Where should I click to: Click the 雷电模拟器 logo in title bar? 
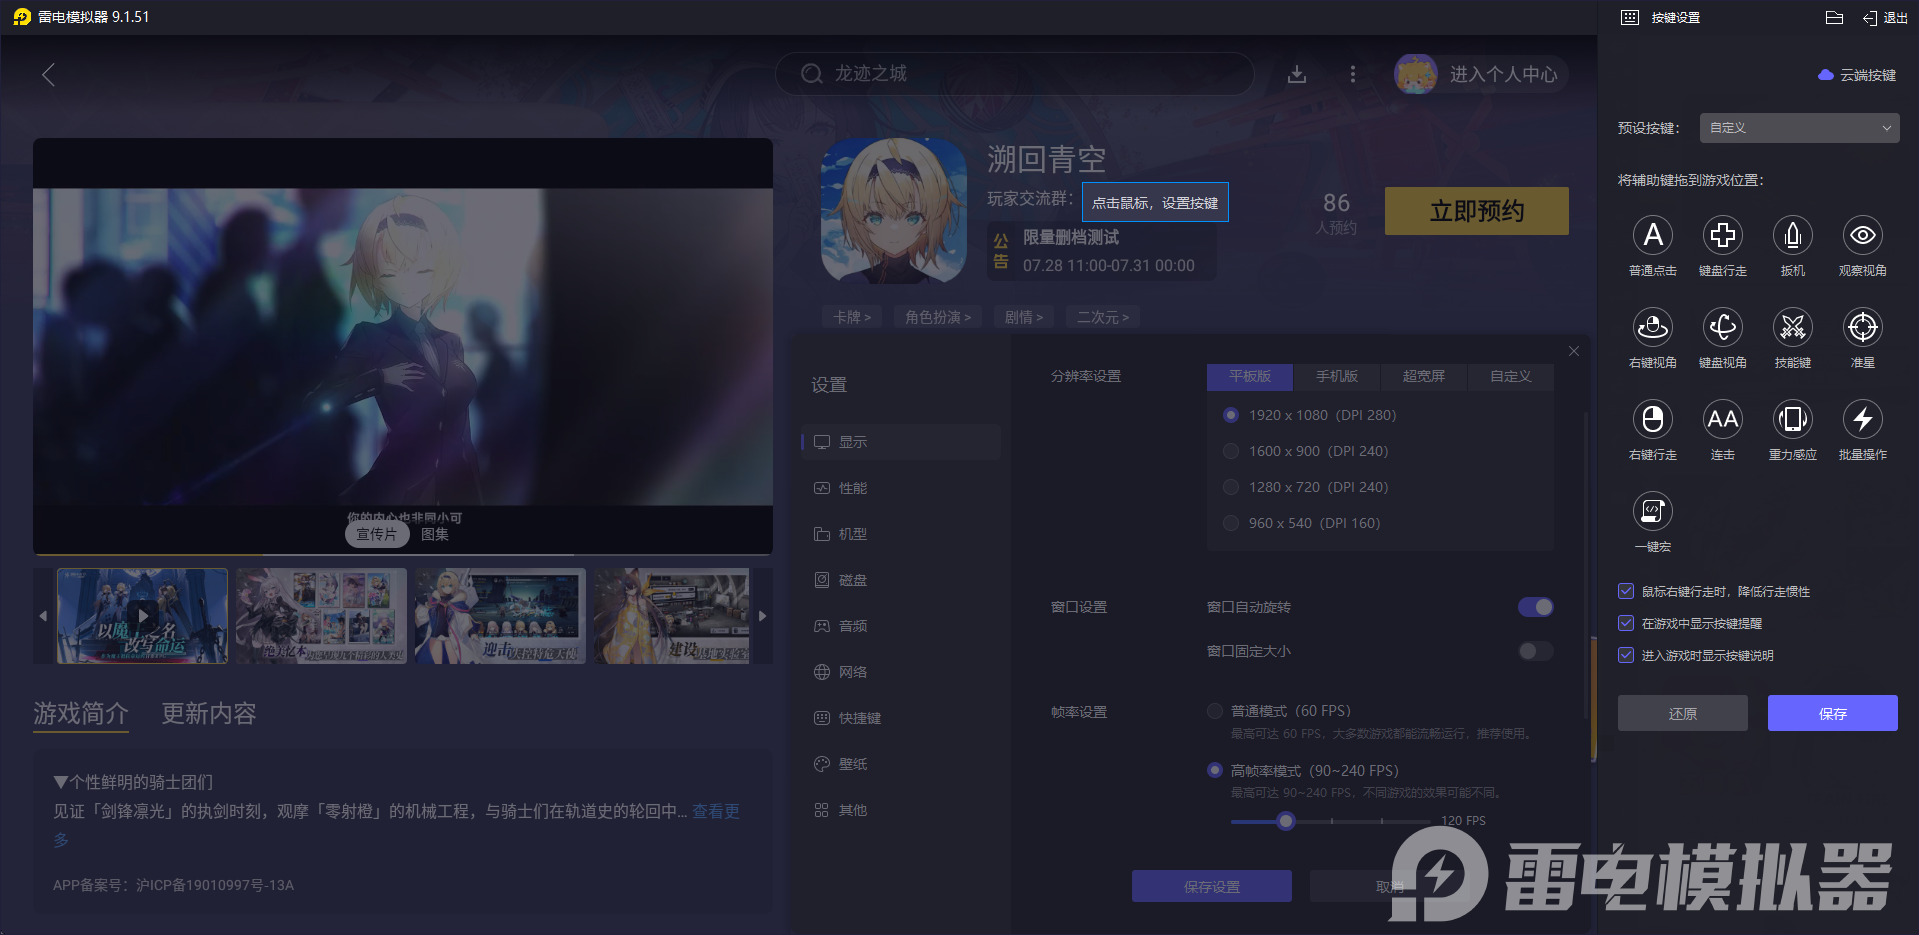[x=22, y=17]
